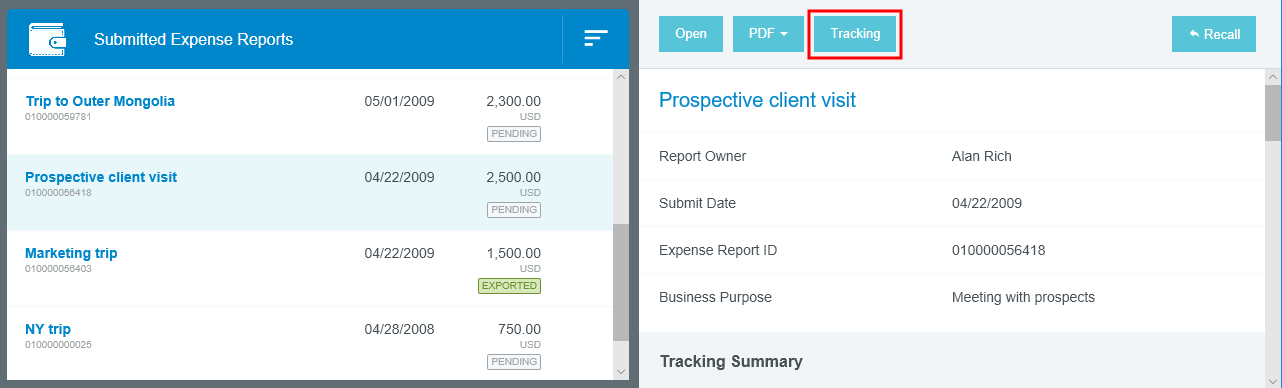Click list scrollbar down arrow
The width and height of the screenshot is (1282, 388).
621,372
